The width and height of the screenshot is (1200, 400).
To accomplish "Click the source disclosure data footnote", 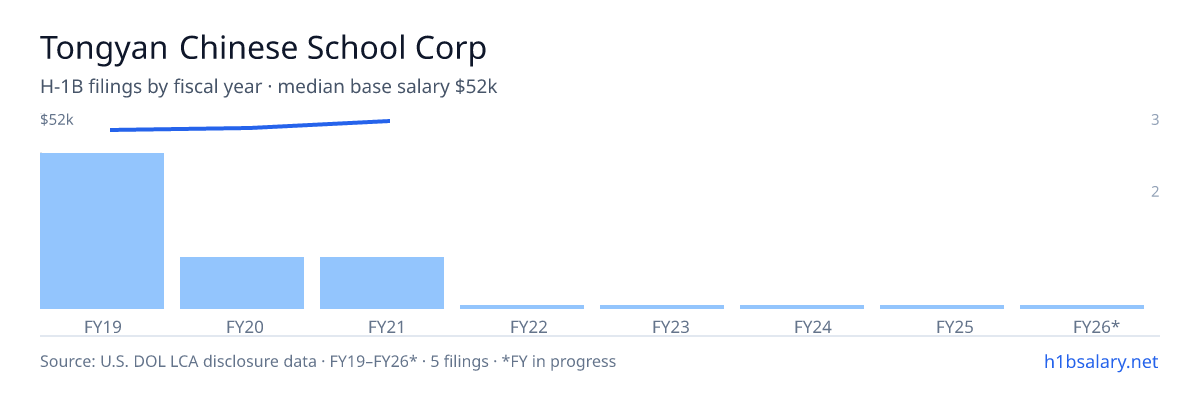I will [x=328, y=361].
